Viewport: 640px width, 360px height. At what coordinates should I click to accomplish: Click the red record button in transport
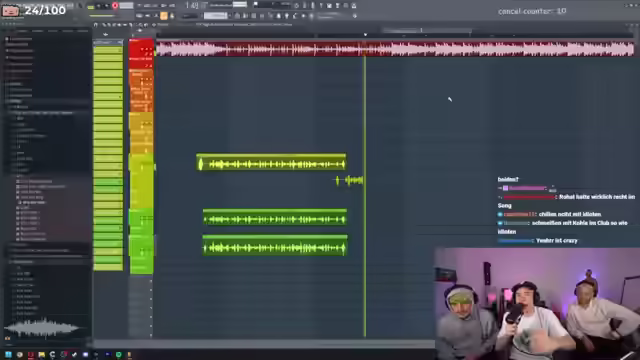115,6
